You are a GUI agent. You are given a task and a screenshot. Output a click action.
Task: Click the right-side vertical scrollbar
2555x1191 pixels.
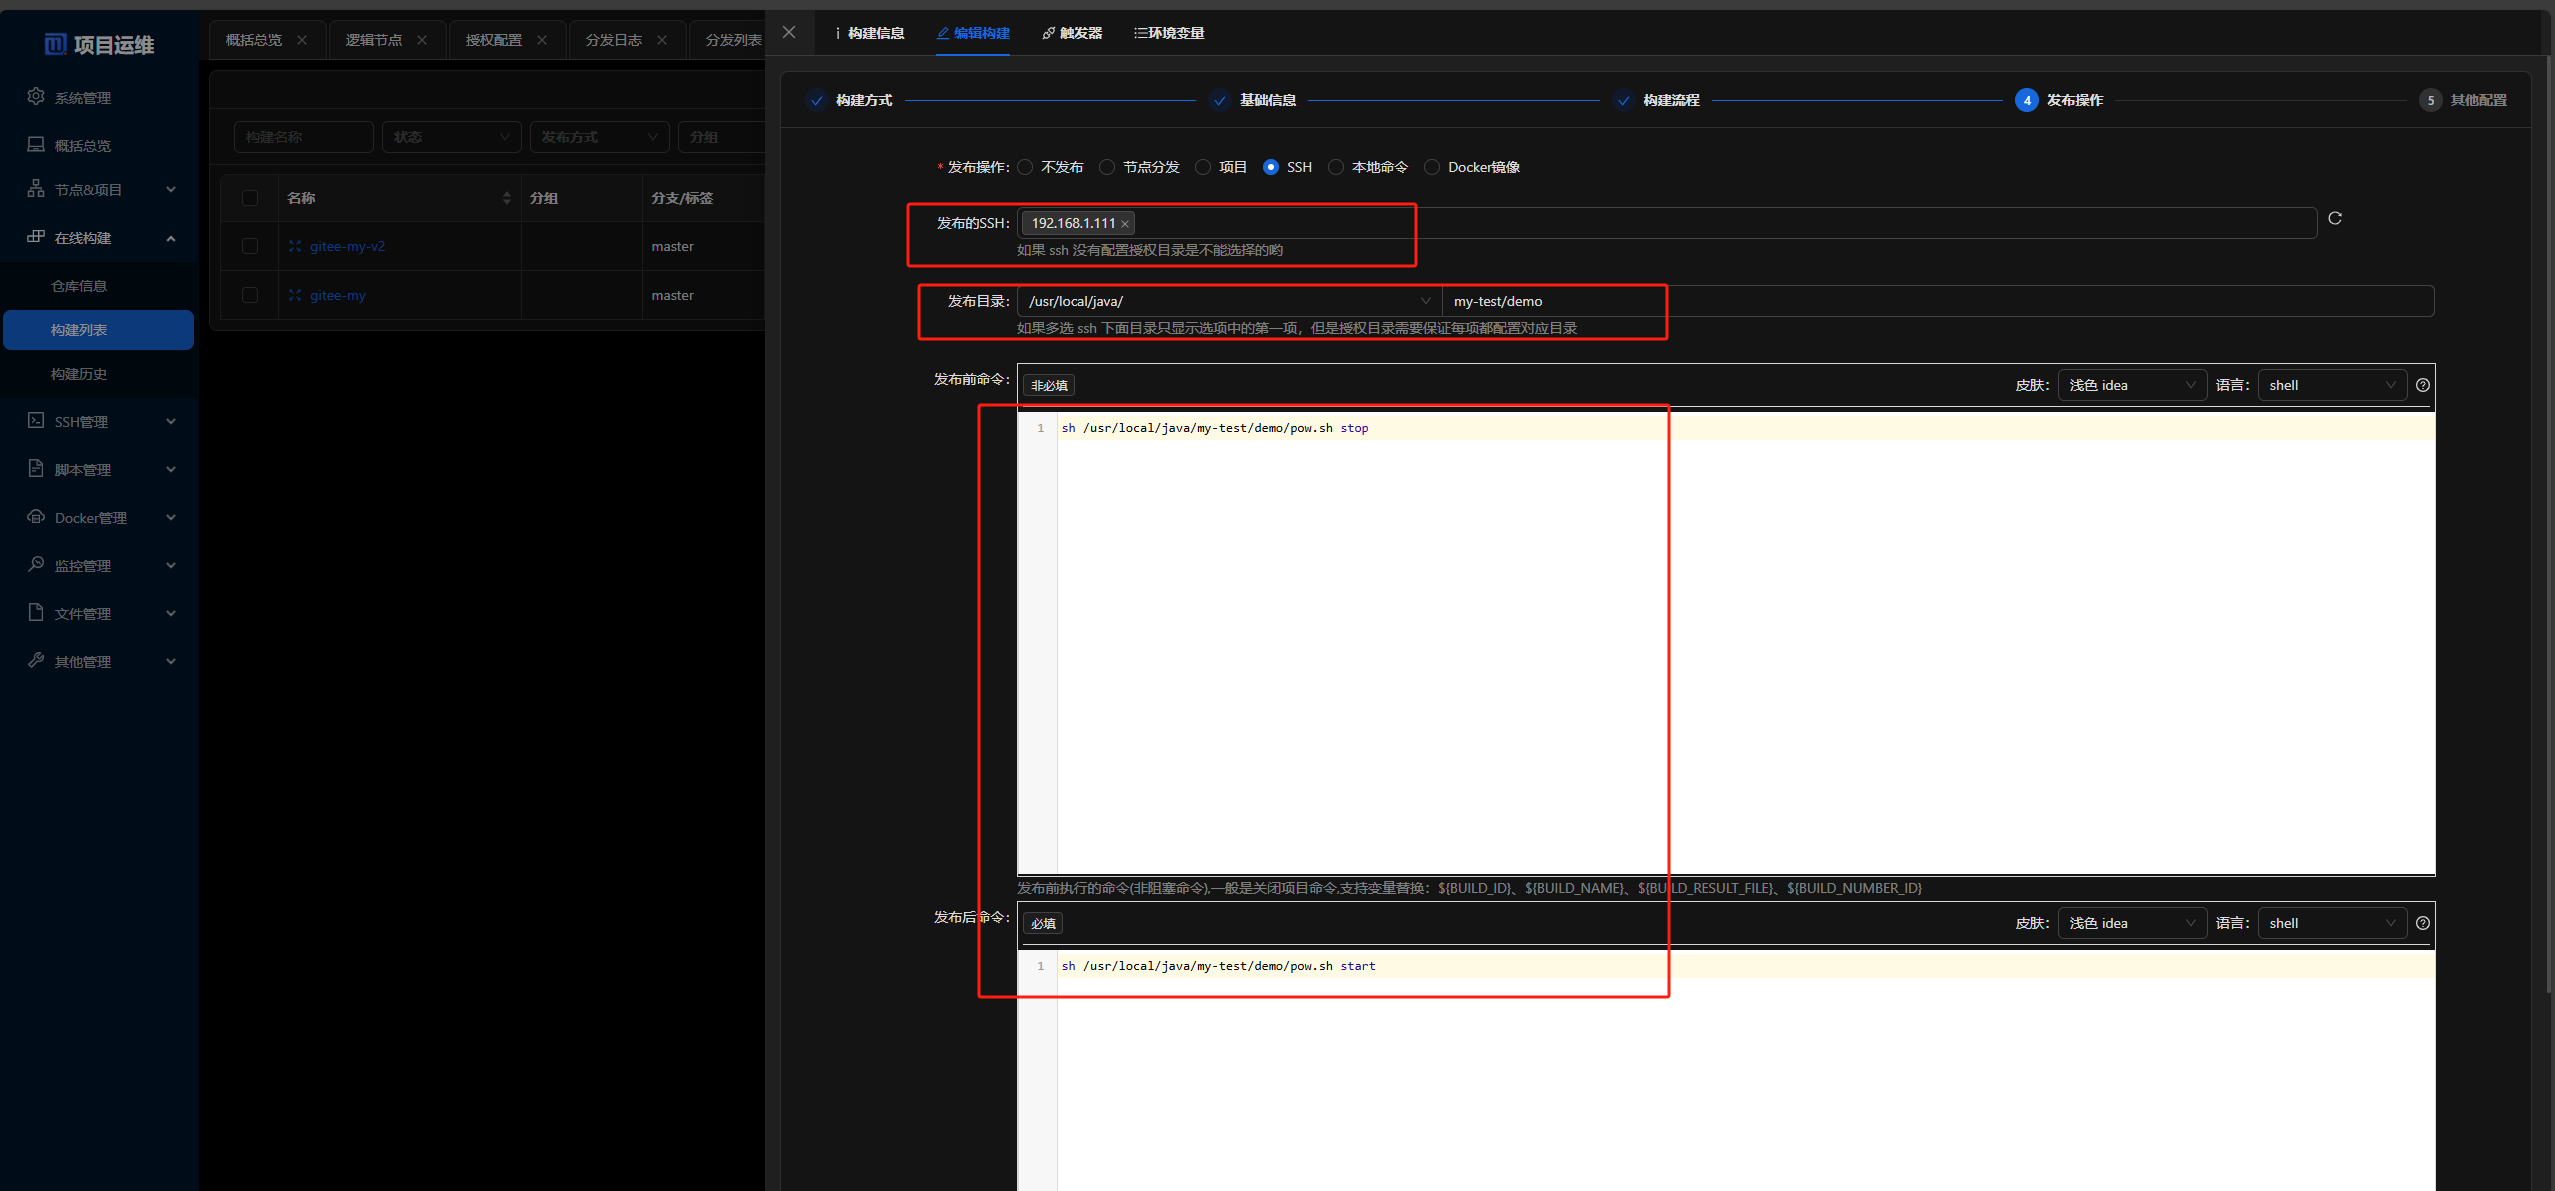(x=2547, y=500)
